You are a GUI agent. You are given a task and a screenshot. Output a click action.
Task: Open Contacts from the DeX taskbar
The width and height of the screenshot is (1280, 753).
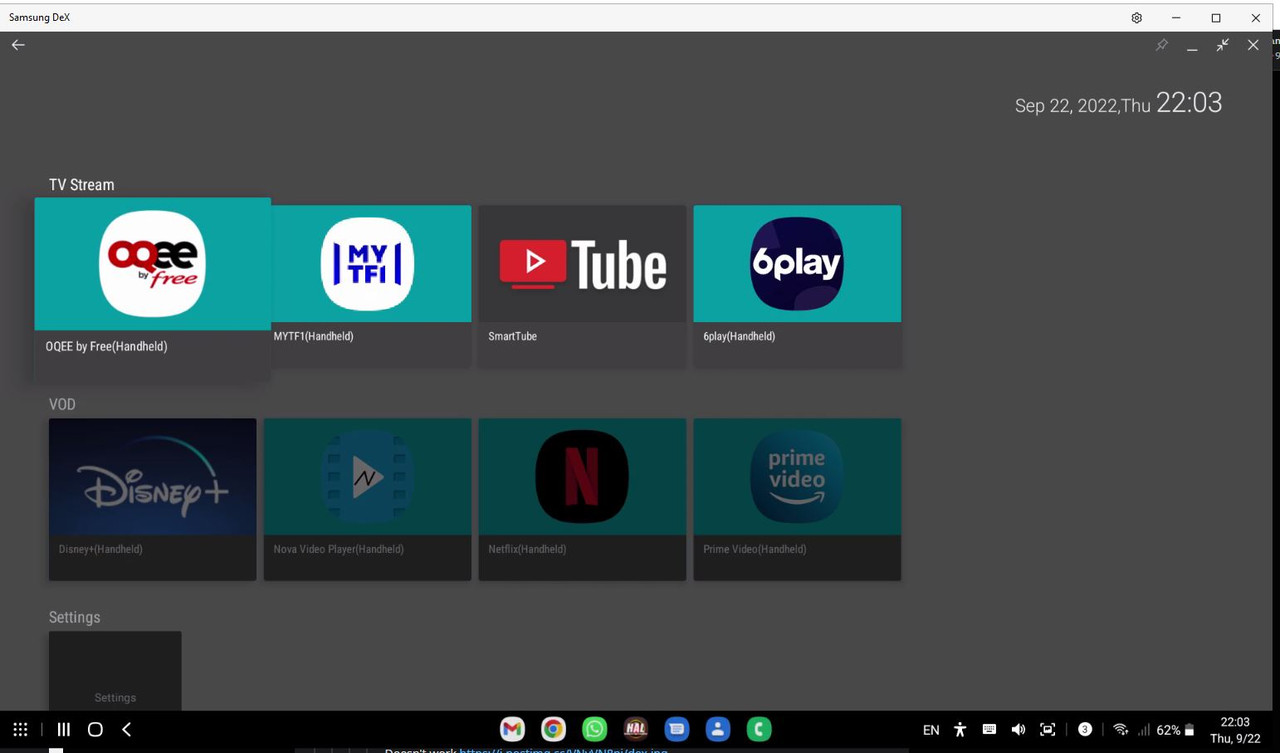(717, 729)
